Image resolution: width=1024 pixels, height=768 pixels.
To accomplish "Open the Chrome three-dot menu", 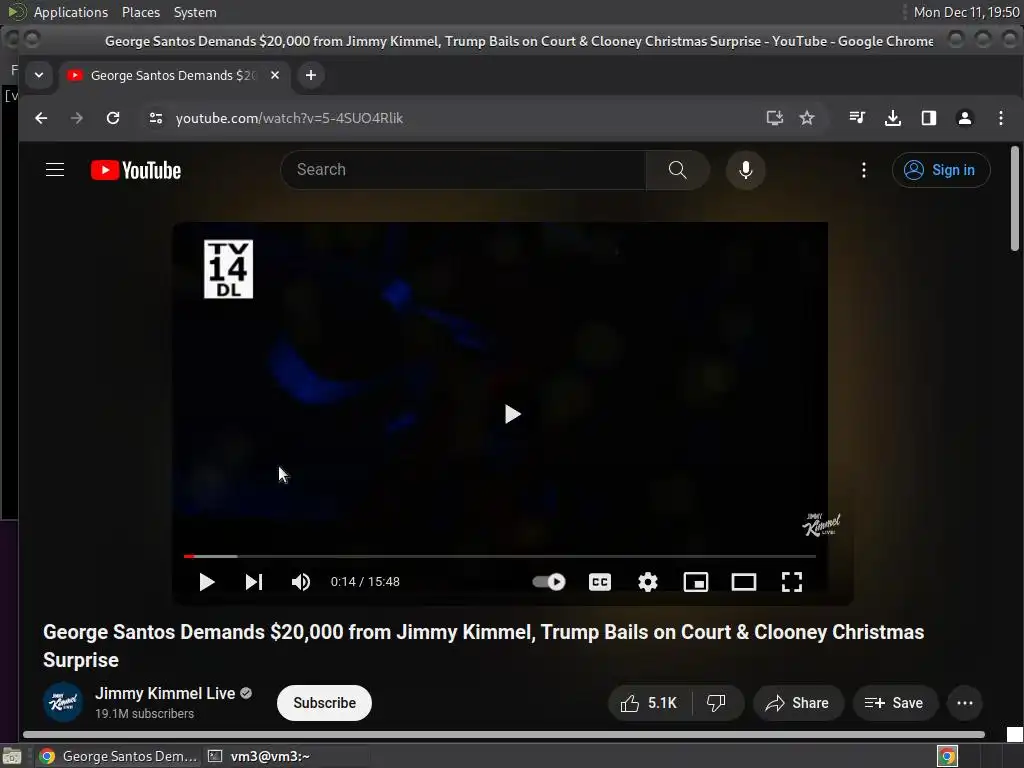I will (1000, 118).
